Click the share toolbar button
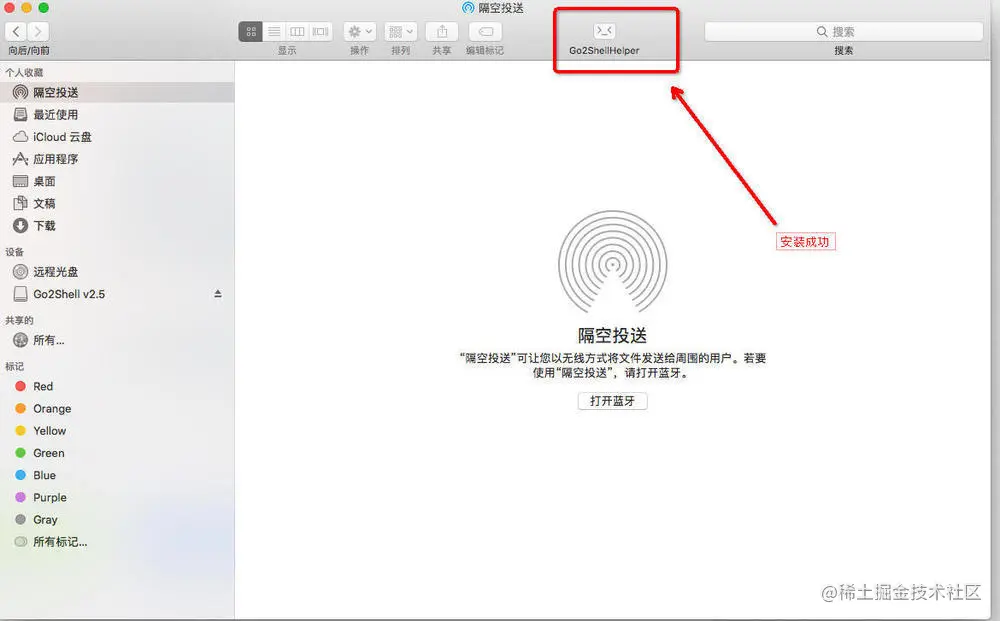 (442, 31)
